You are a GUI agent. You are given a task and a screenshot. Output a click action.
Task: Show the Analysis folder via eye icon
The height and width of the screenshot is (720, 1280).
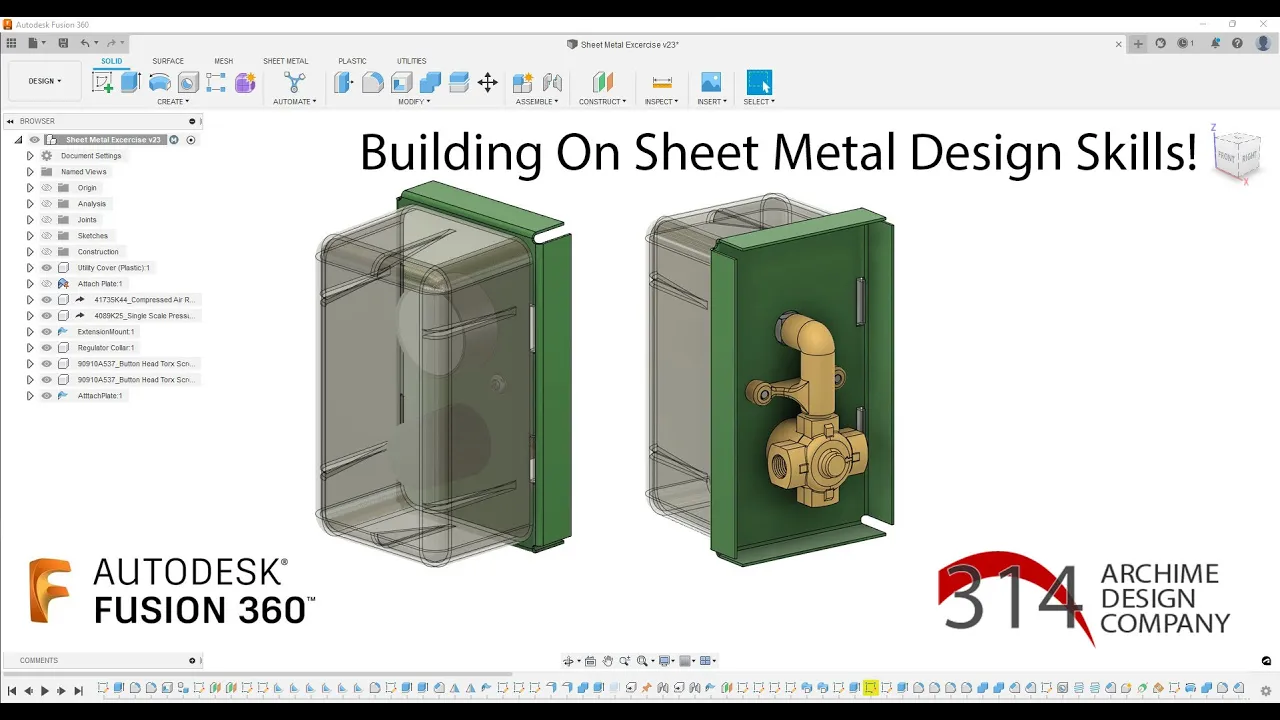pos(46,204)
